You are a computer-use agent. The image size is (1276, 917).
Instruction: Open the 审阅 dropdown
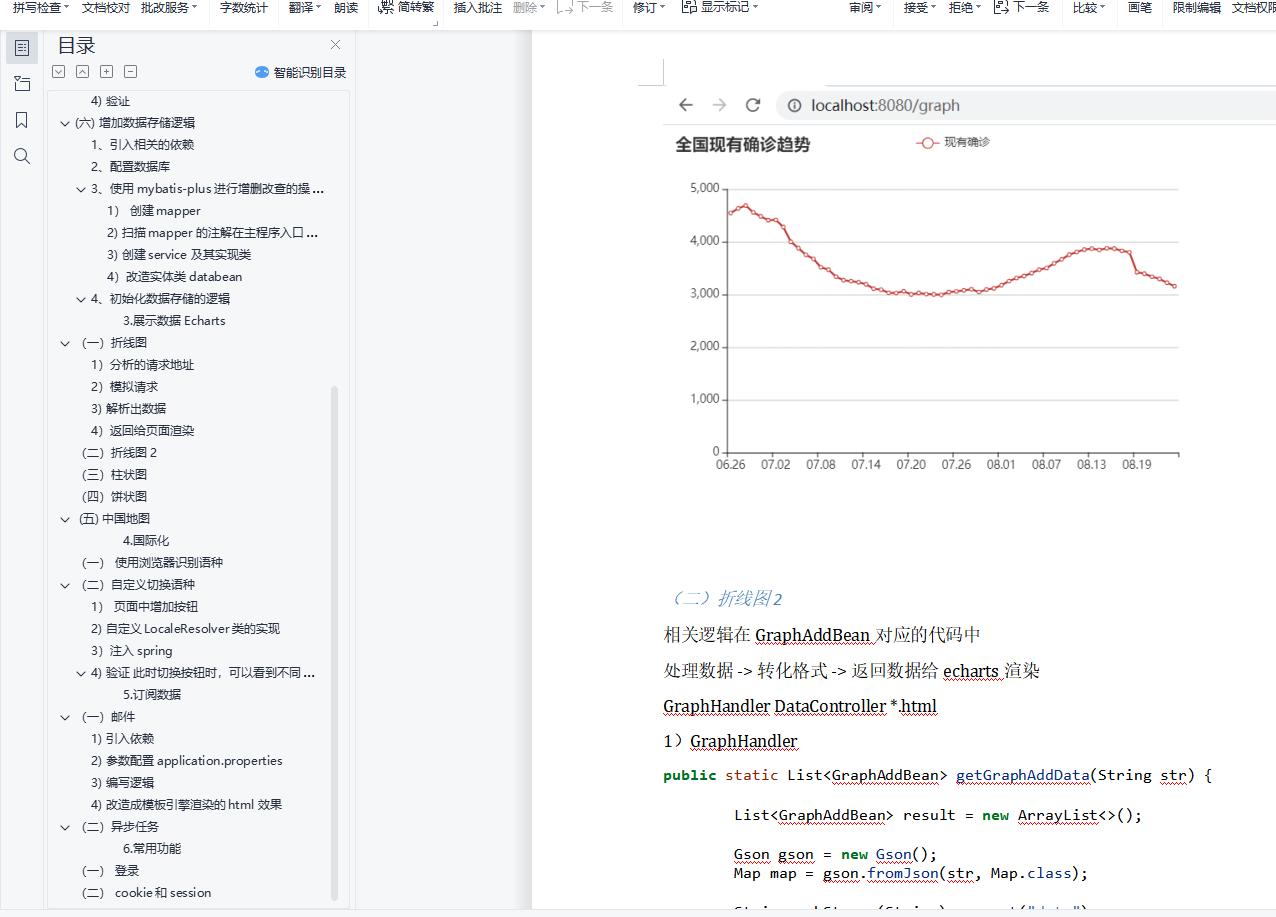coord(865,7)
